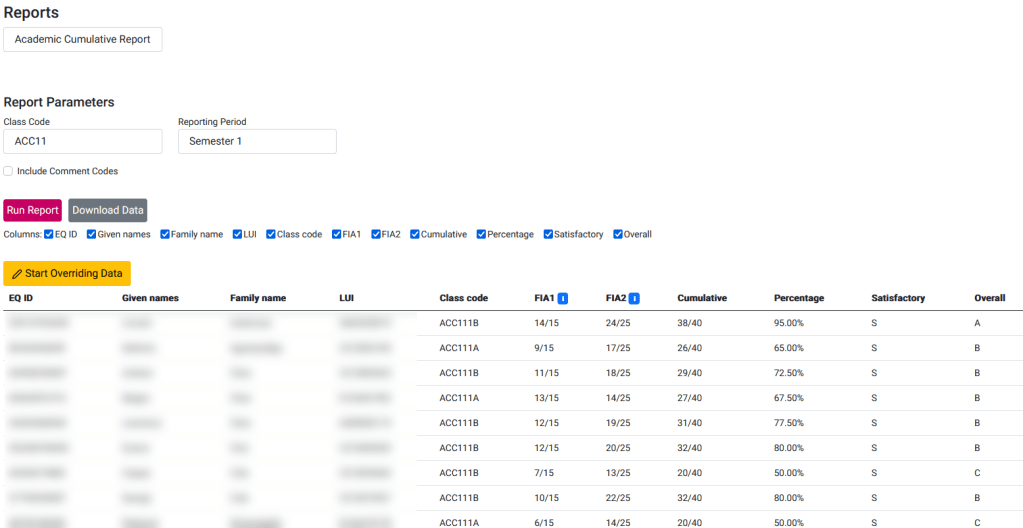Click the Percentage column header

coord(798,298)
